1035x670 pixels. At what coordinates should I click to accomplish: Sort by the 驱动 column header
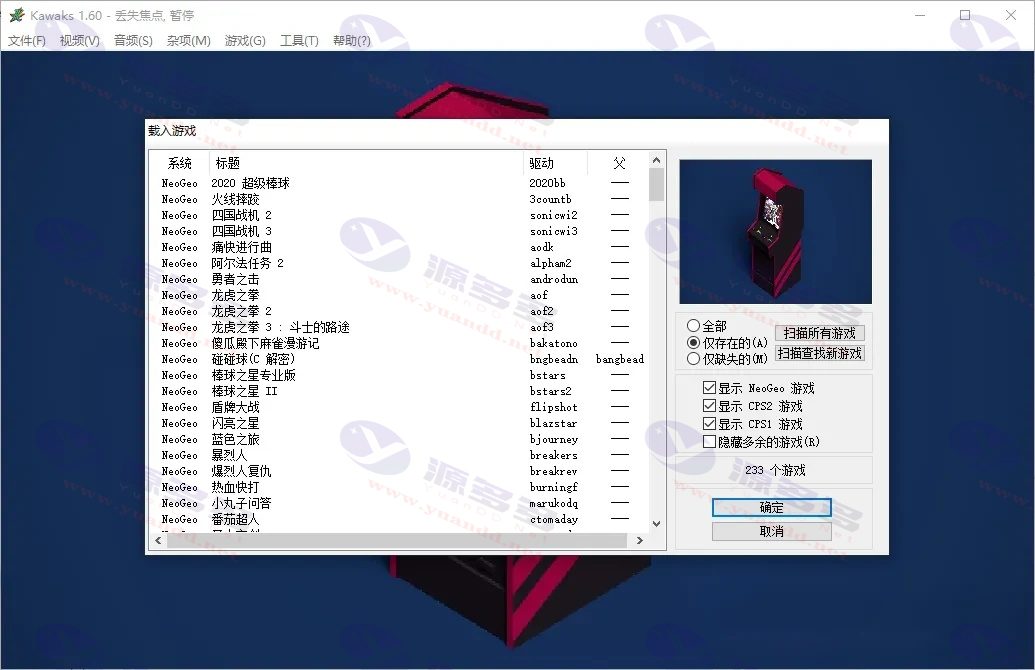click(x=555, y=163)
